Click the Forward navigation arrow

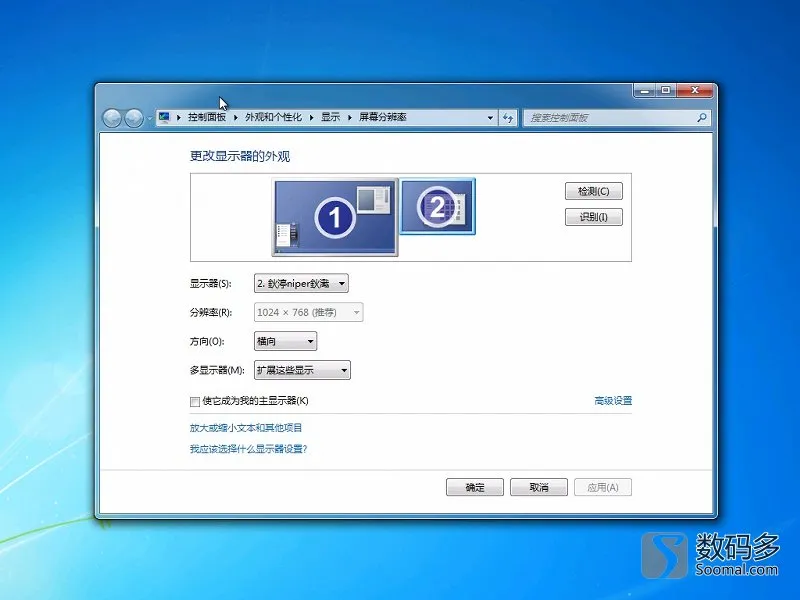(134, 118)
